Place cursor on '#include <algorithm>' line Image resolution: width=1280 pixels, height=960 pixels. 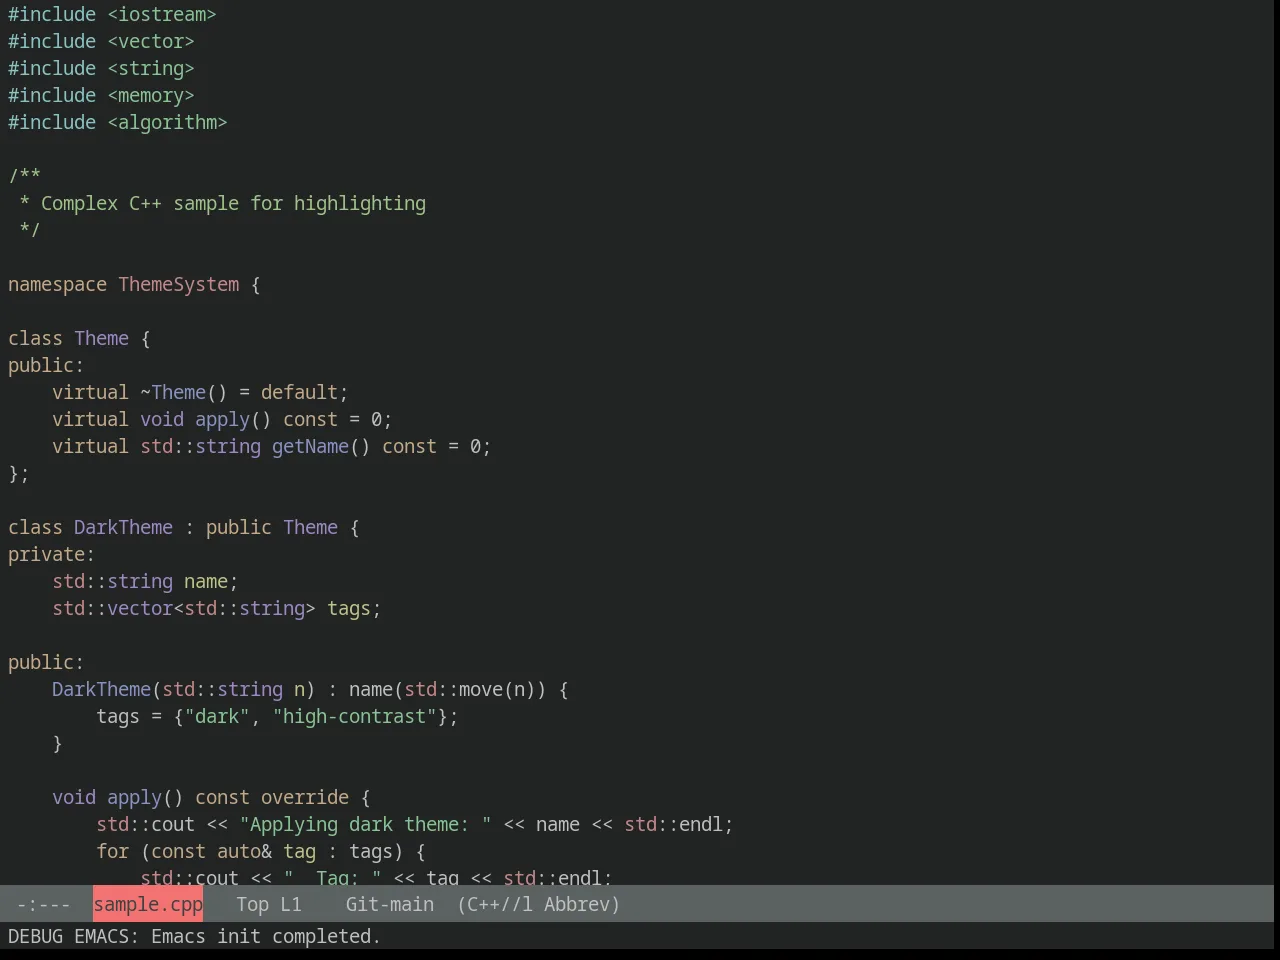(118, 122)
